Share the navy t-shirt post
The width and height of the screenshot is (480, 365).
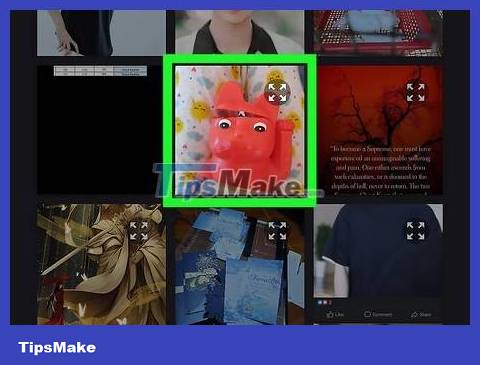421,314
